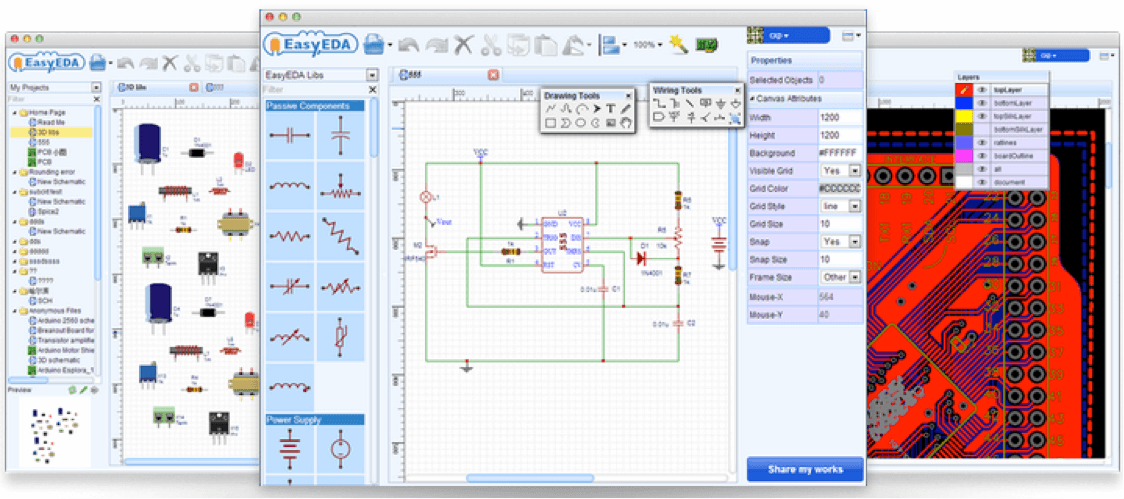The height and width of the screenshot is (499, 1124).
Task: Click the green PCB convert icon
Action: (707, 45)
